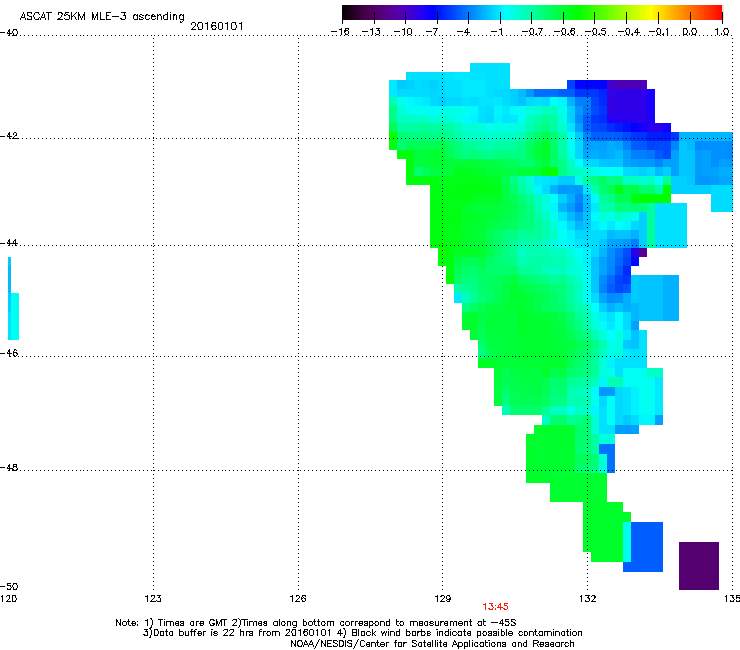Click the NOAA/NESDIS credit line

432,644
